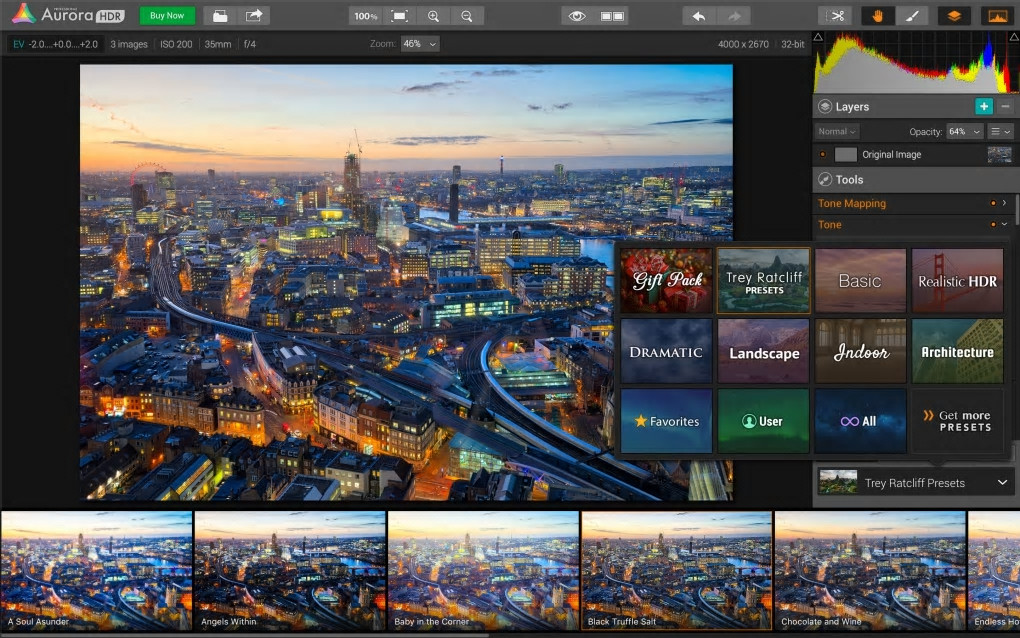The height and width of the screenshot is (638, 1020).
Task: Toggle the Tone Mapping enable dot
Action: click(992, 203)
